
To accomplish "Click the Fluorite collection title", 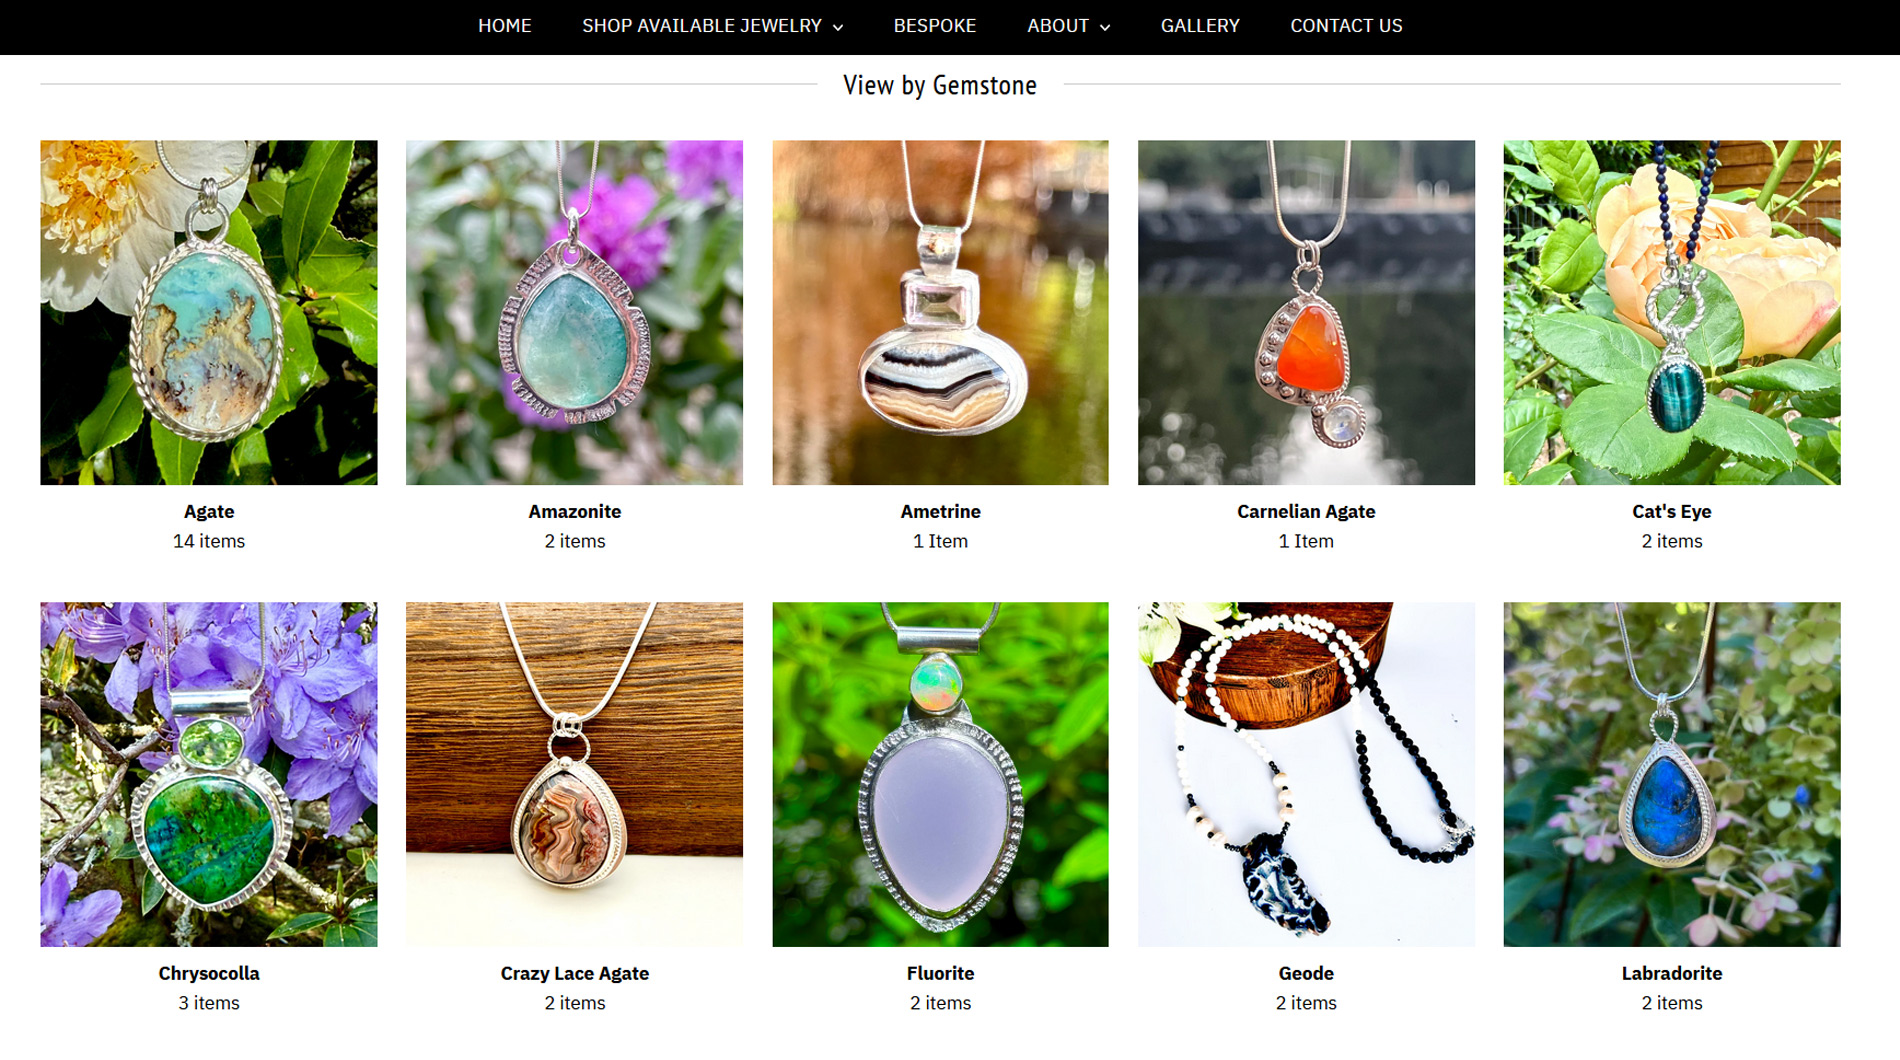I will click(x=940, y=973).
